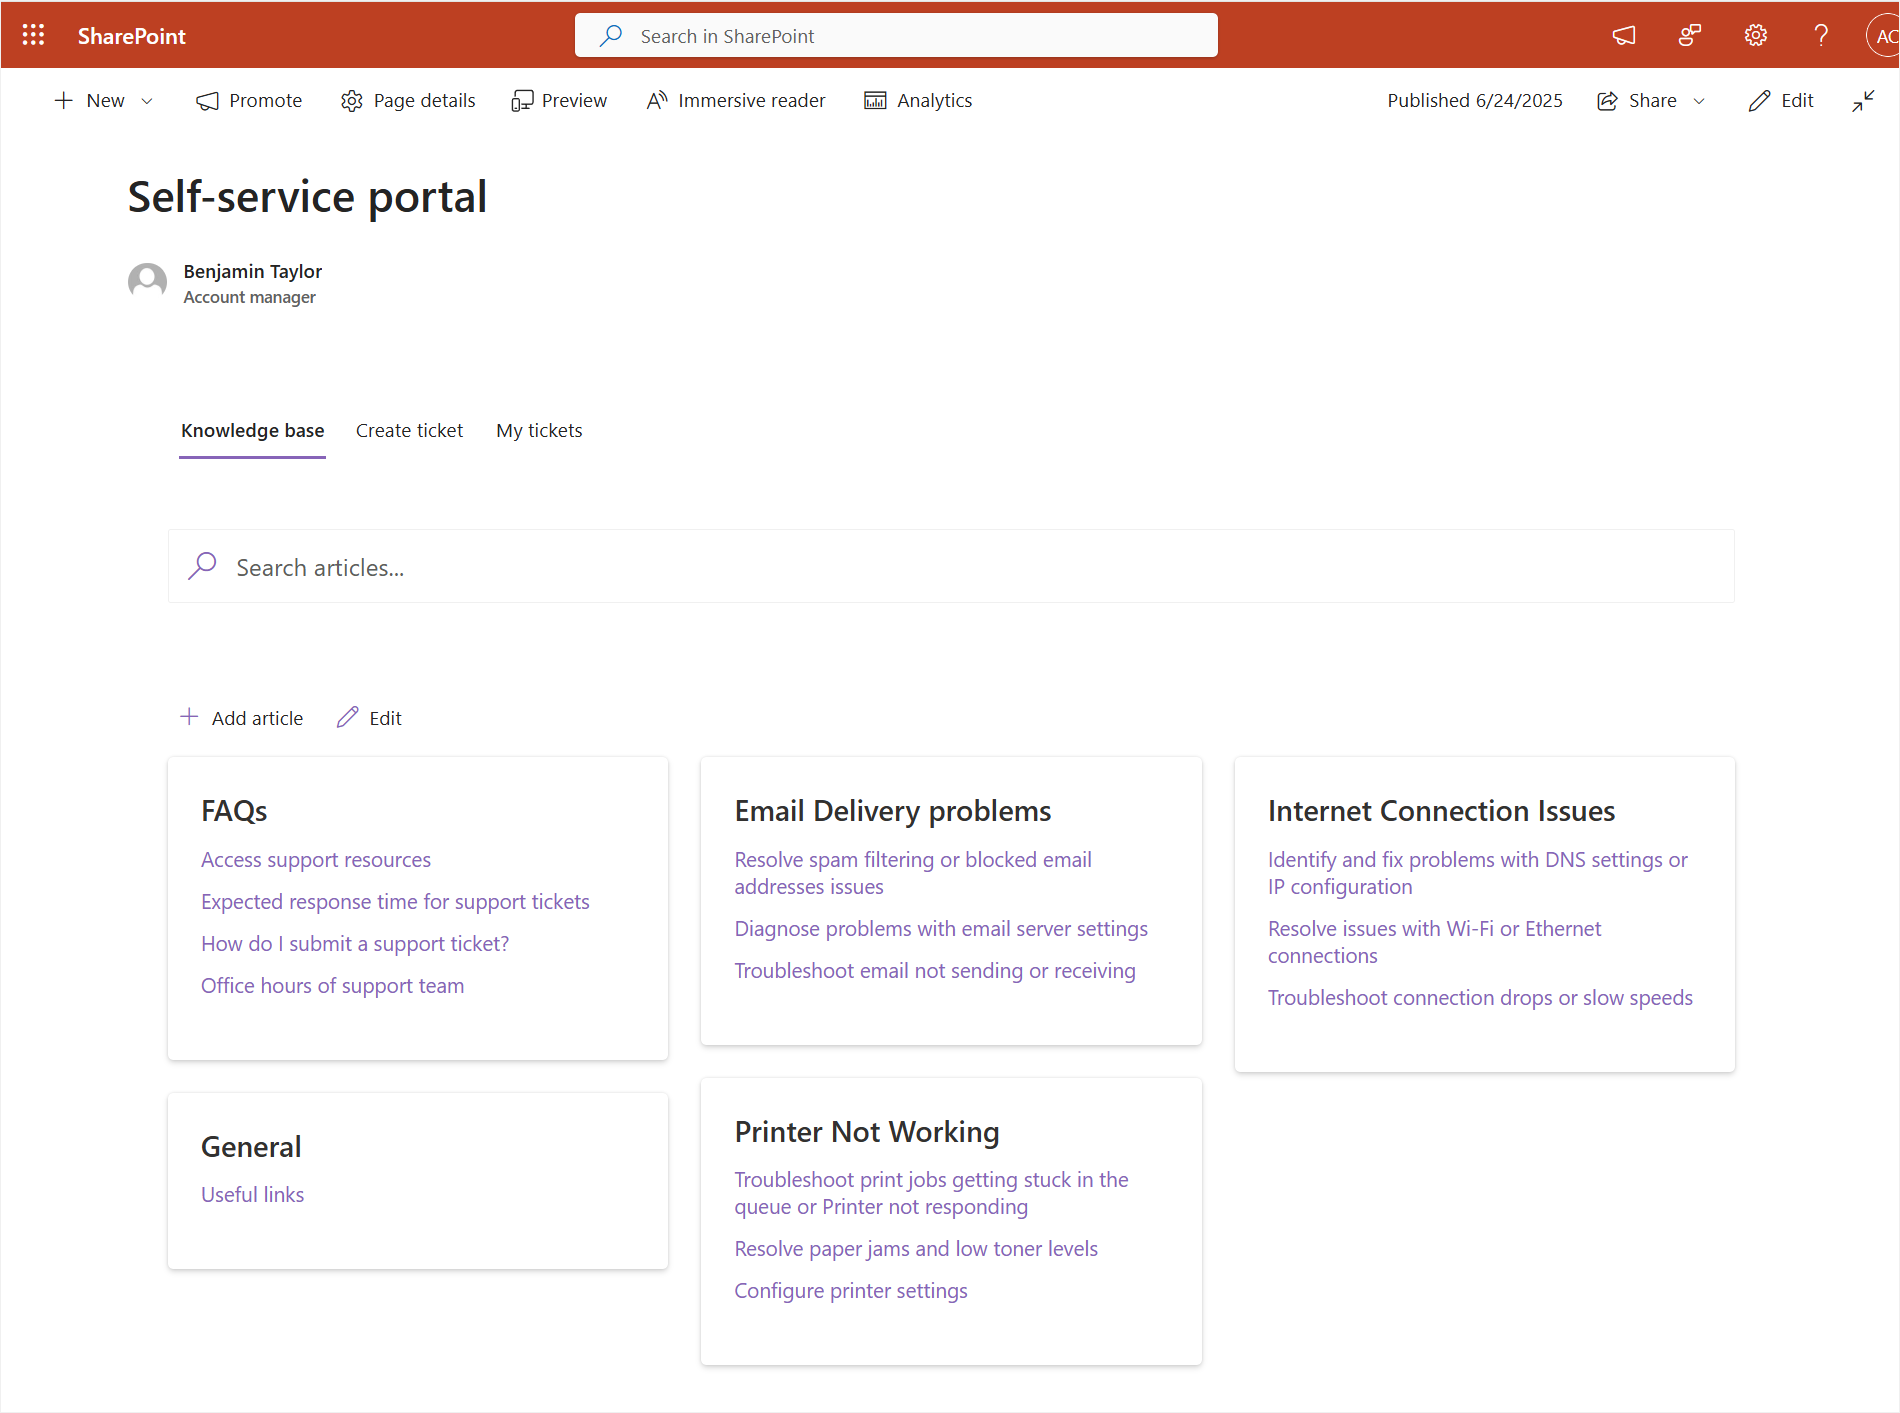Click the plus icon beside Add article
1900x1413 pixels.
tap(189, 717)
